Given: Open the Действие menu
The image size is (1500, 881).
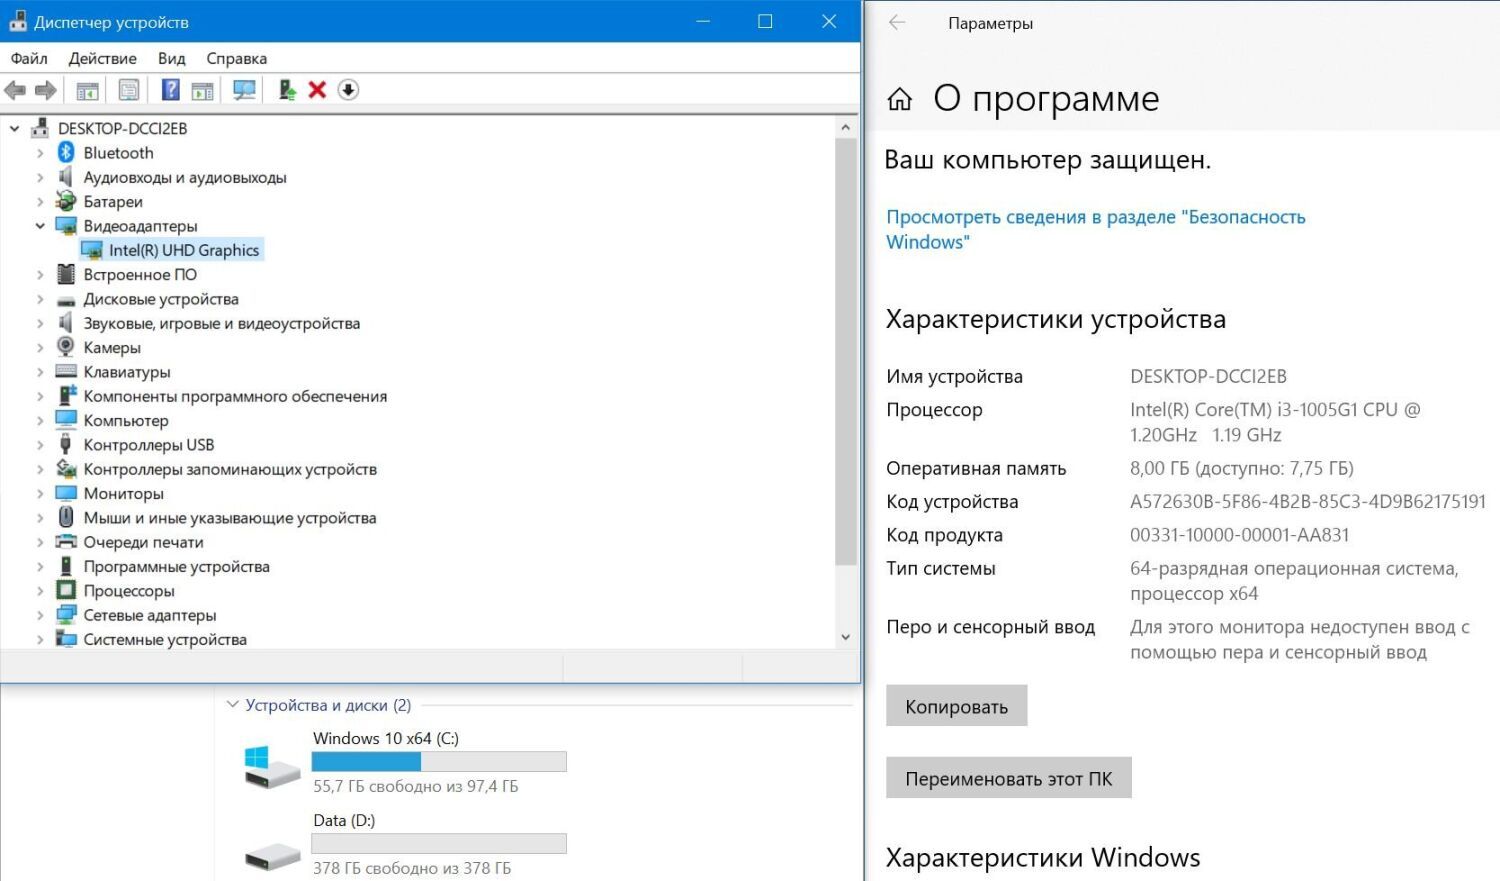Looking at the screenshot, I should click(x=102, y=58).
